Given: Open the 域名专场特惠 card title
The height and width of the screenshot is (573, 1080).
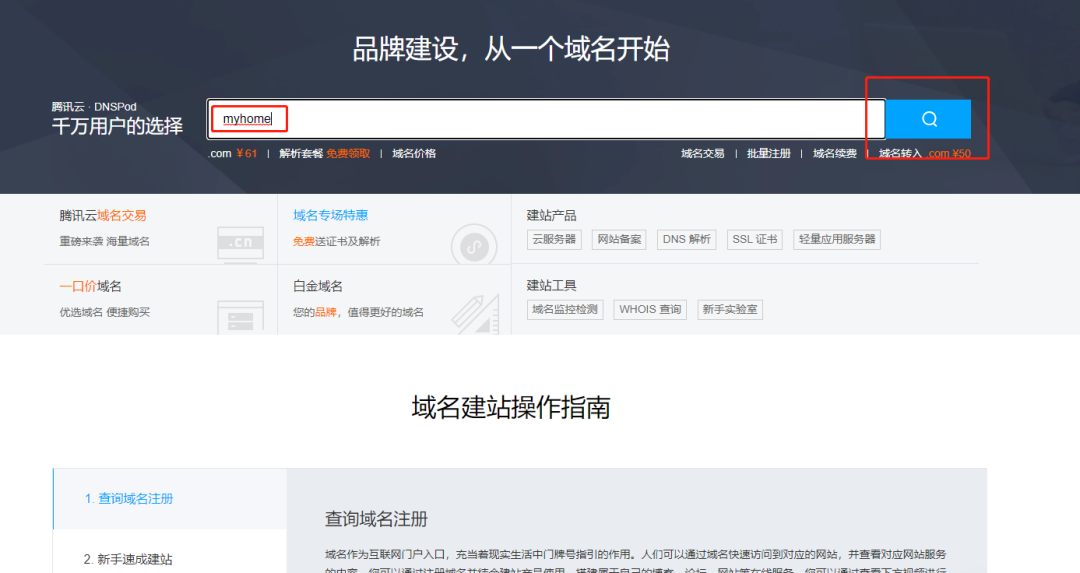Looking at the screenshot, I should 331,216.
